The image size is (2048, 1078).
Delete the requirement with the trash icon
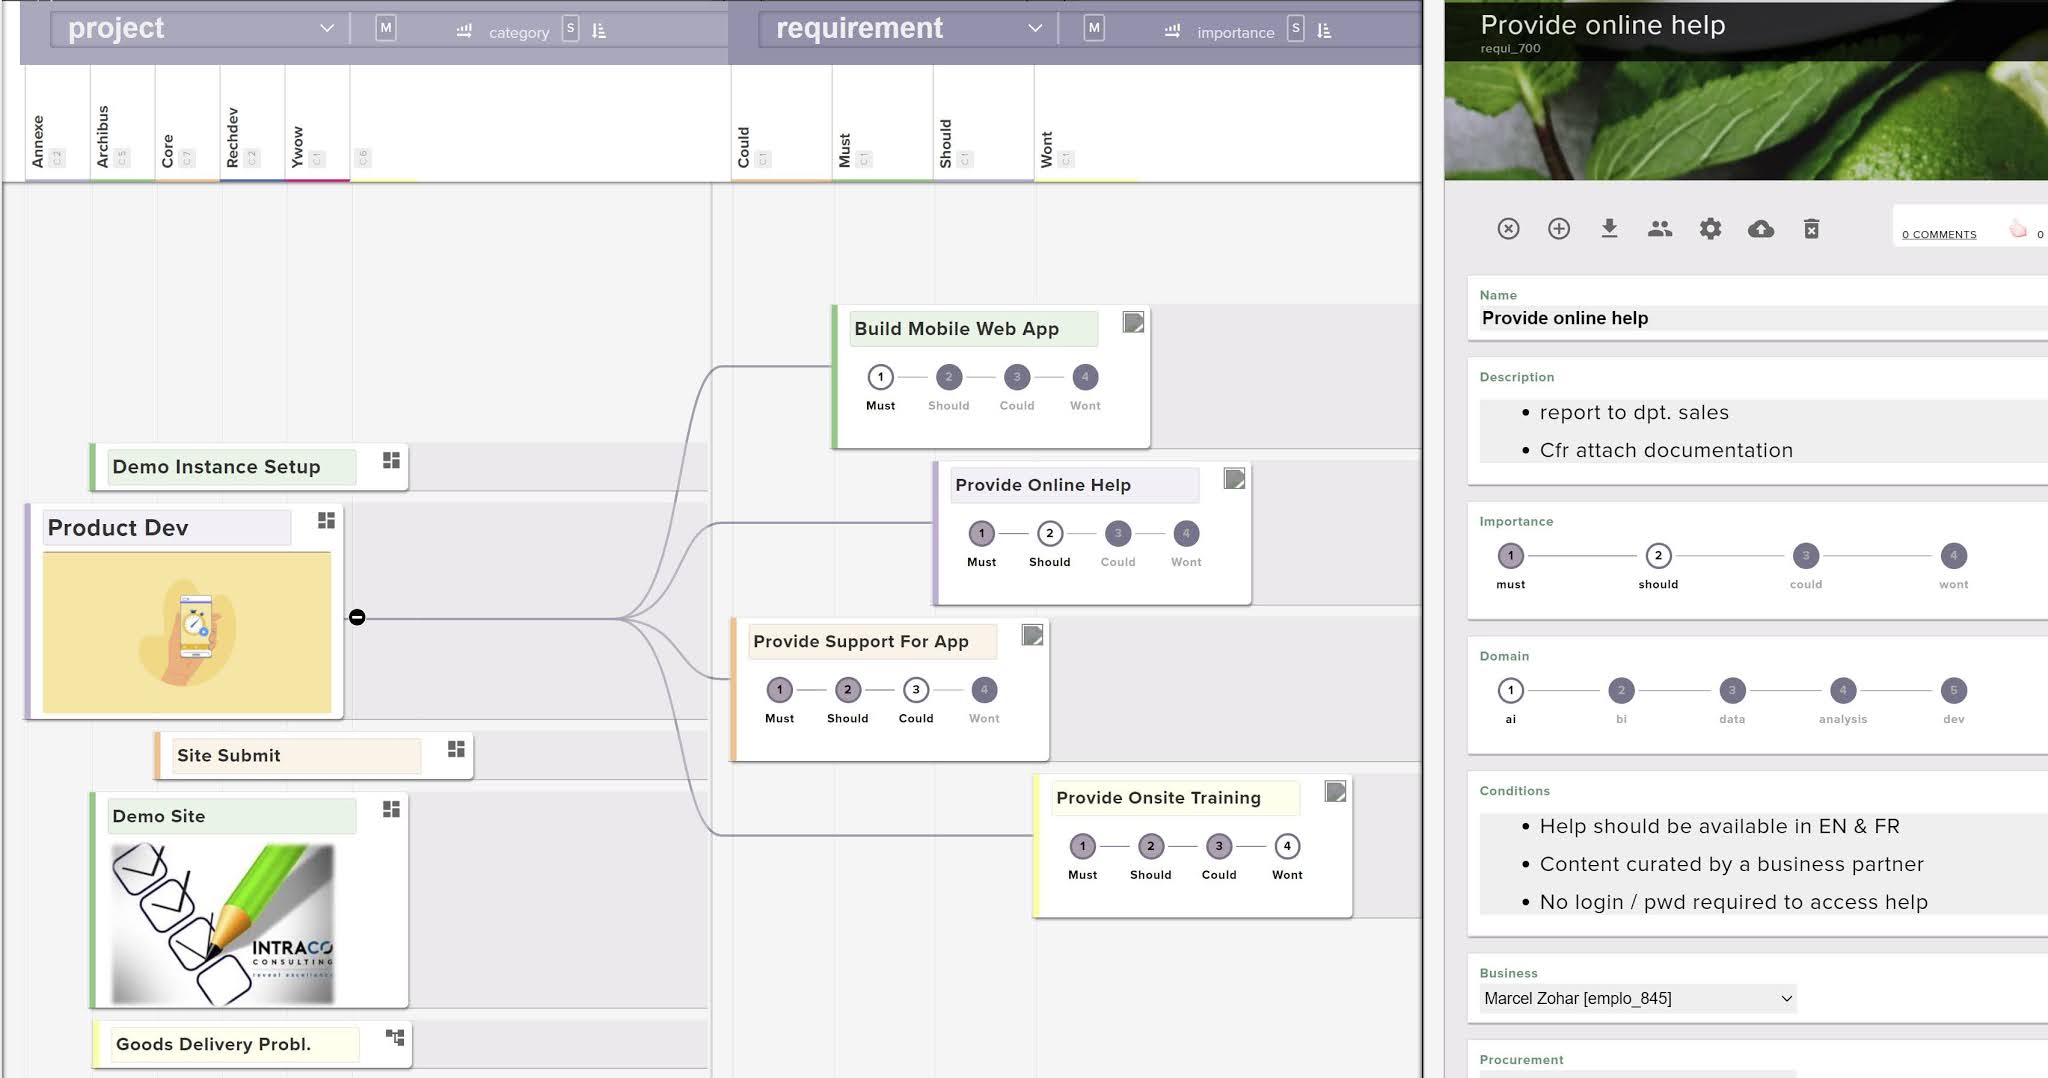pyautogui.click(x=1812, y=229)
